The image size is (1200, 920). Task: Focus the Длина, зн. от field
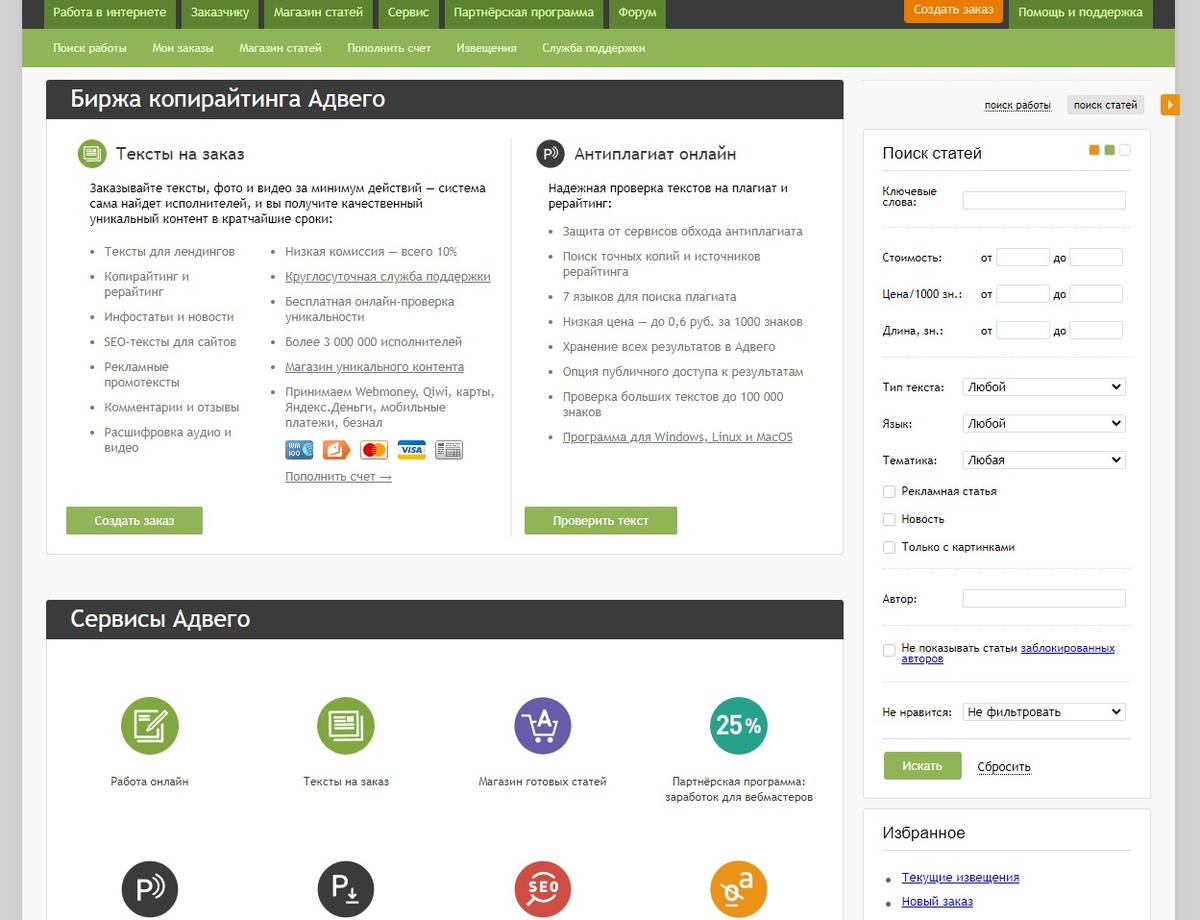pyautogui.click(x=1023, y=330)
